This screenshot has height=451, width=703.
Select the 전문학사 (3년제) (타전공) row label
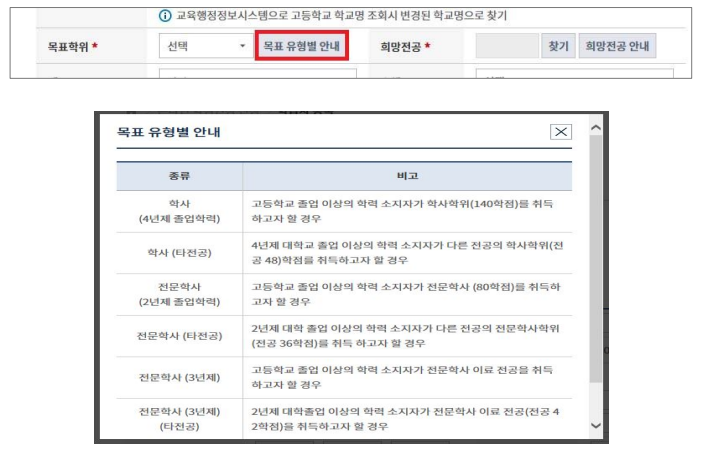[179, 419]
